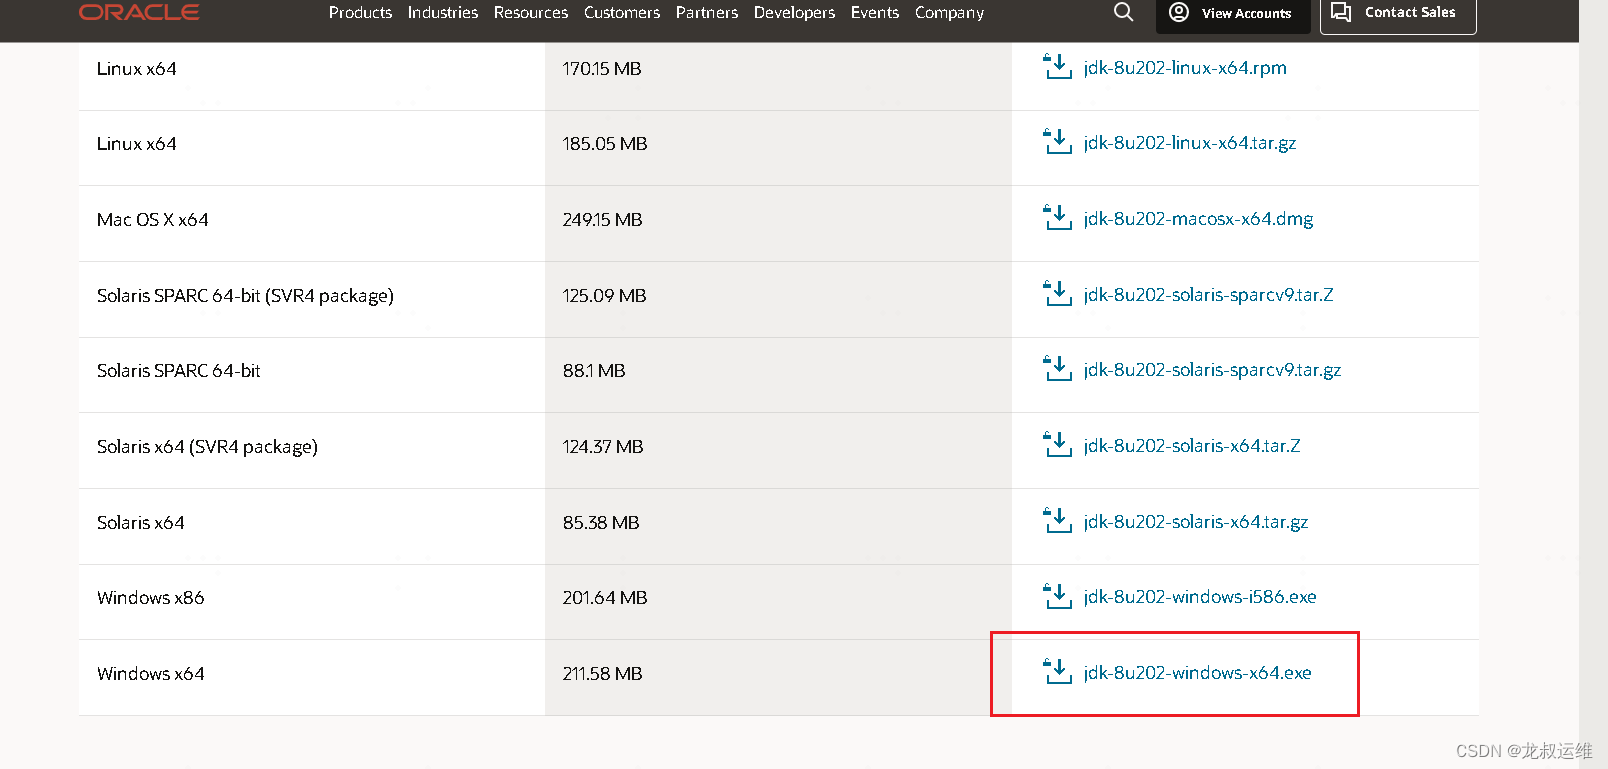Open the search magnifier icon
The width and height of the screenshot is (1608, 769).
click(1124, 12)
